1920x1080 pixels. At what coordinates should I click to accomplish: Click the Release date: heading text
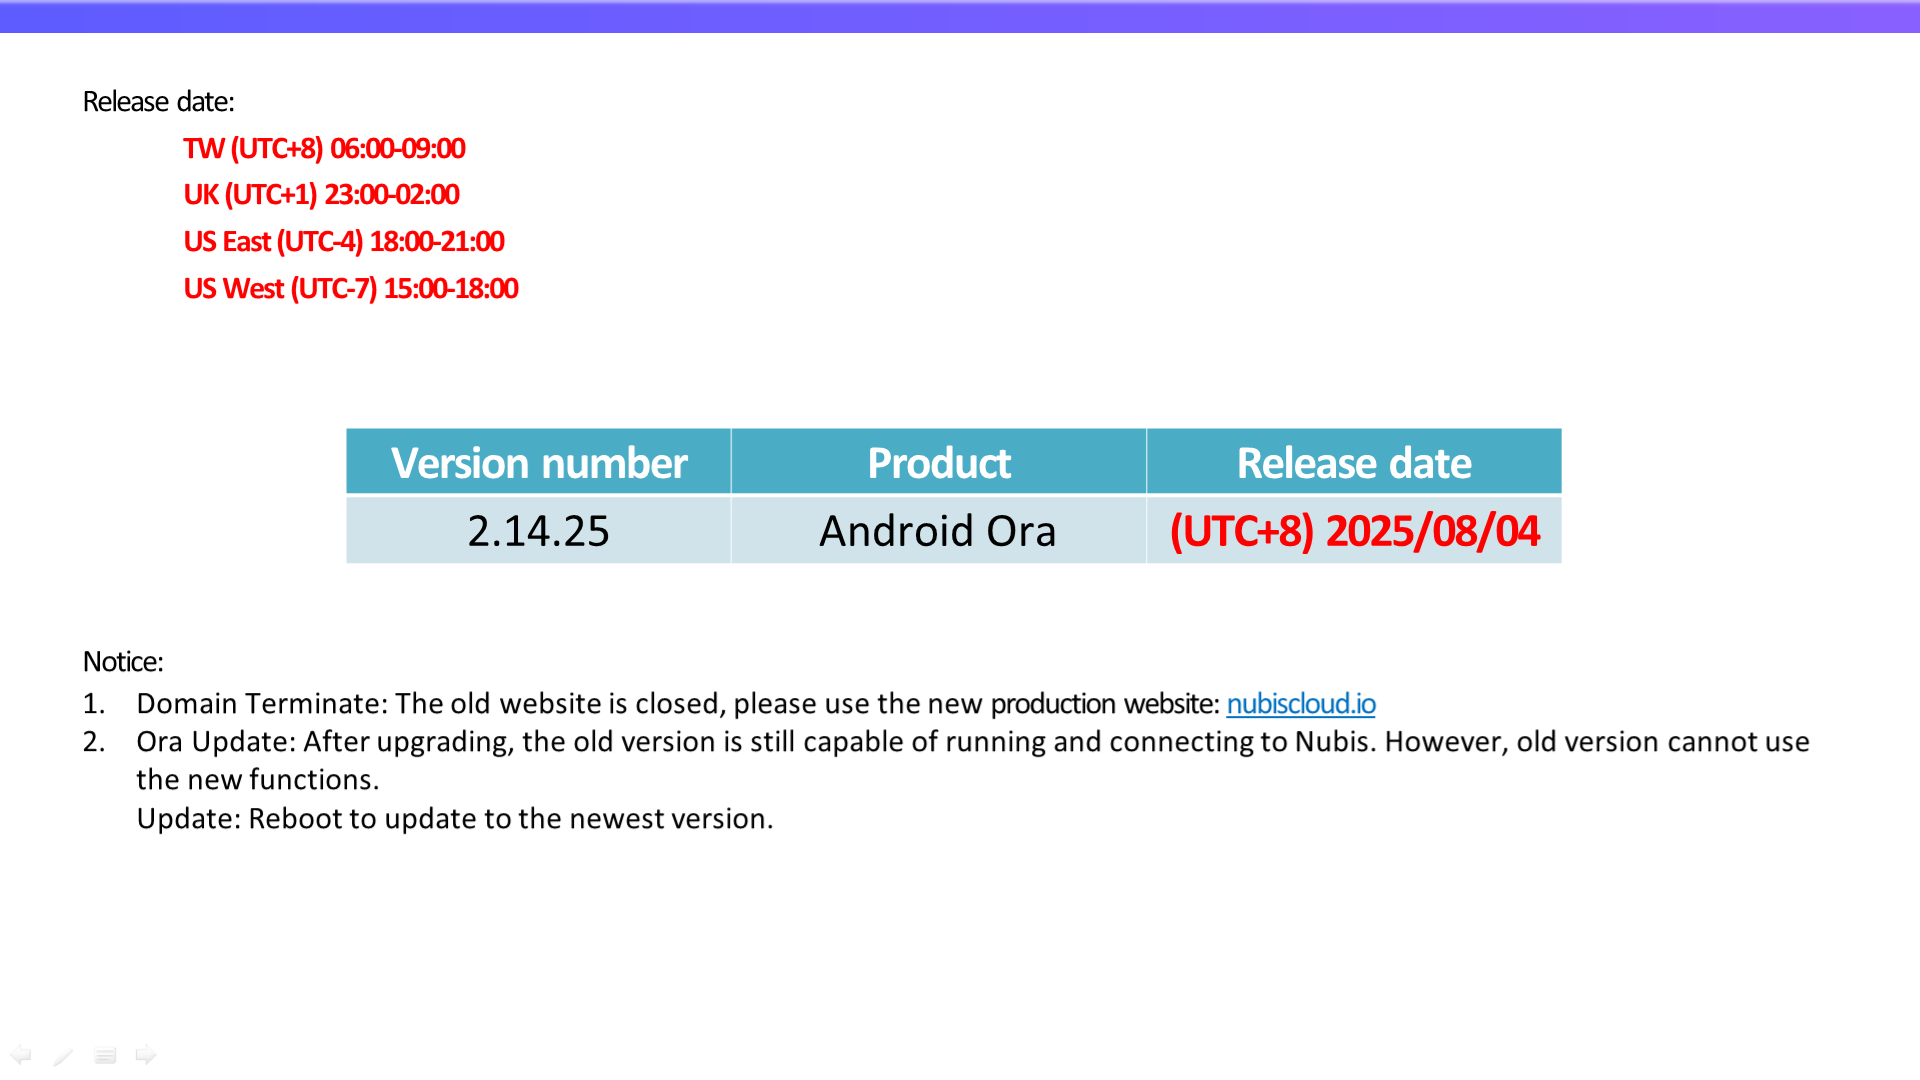(158, 102)
